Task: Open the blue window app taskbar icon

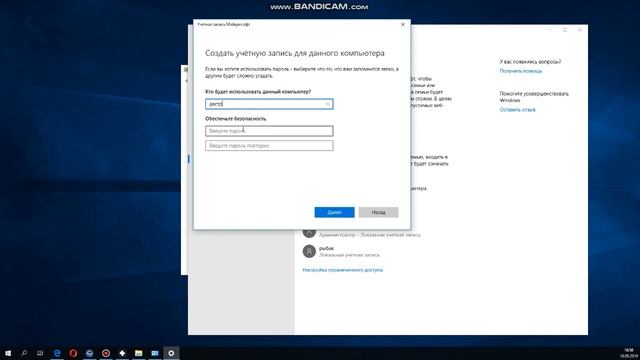Action: click(x=155, y=353)
